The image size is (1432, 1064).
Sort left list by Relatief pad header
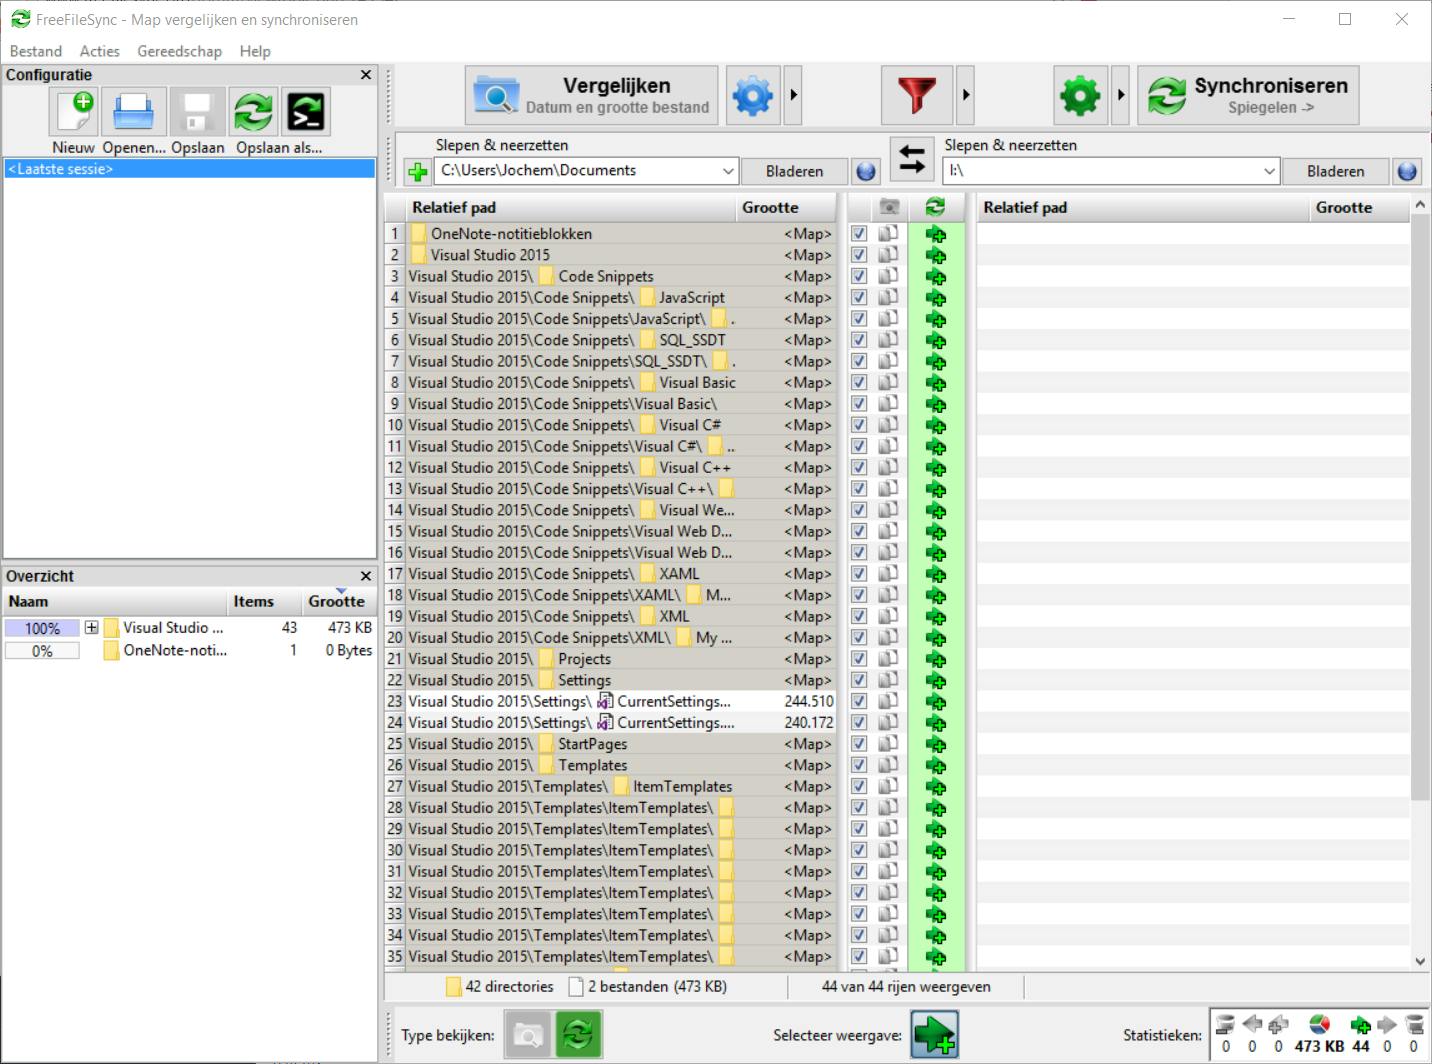(x=570, y=207)
